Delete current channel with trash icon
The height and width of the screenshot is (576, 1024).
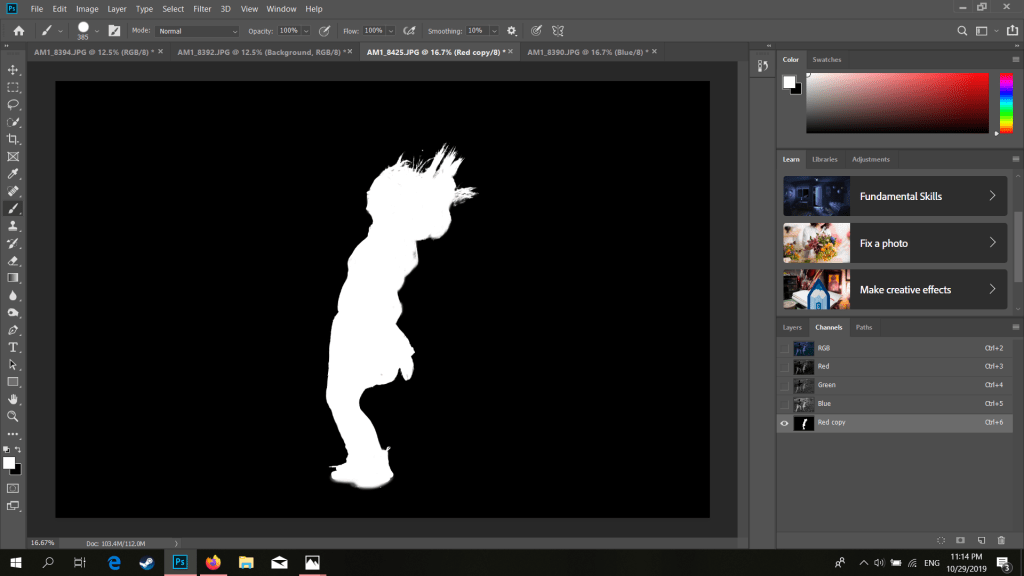pyautogui.click(x=1001, y=540)
